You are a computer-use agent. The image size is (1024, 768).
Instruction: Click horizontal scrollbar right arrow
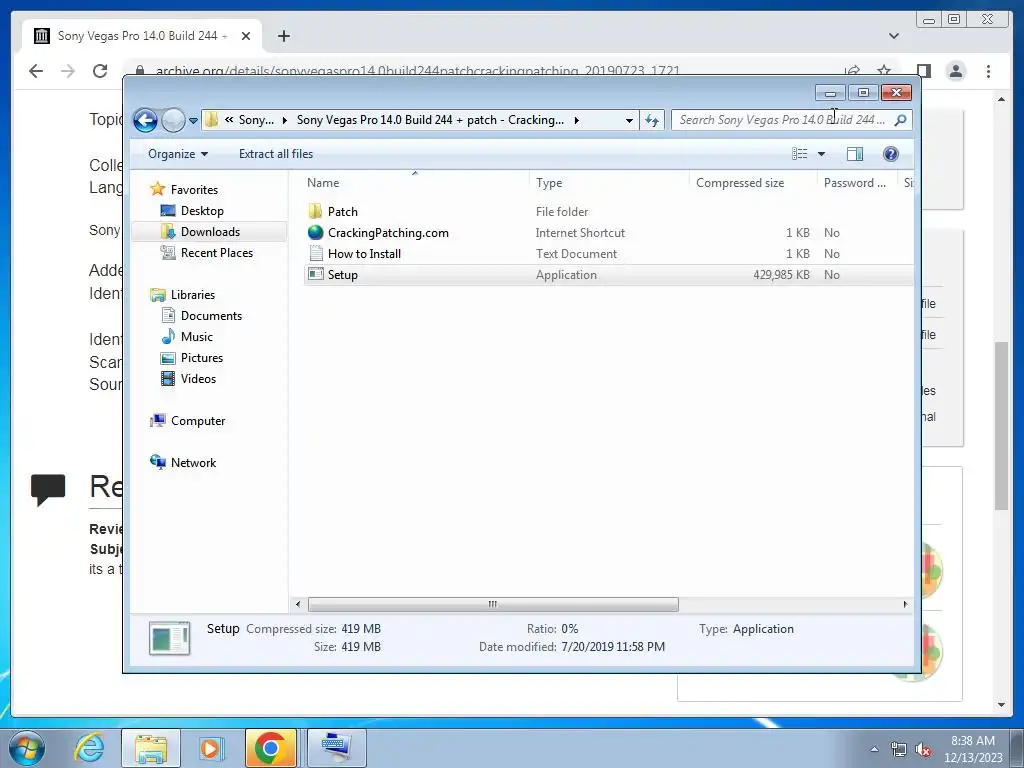(905, 605)
